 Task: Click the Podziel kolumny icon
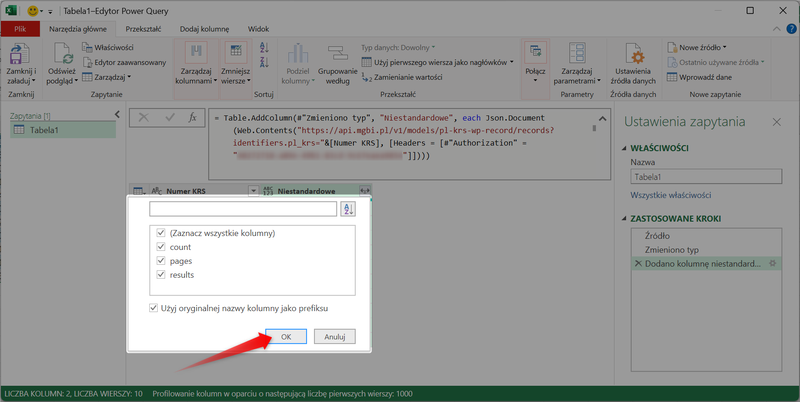tap(298, 55)
